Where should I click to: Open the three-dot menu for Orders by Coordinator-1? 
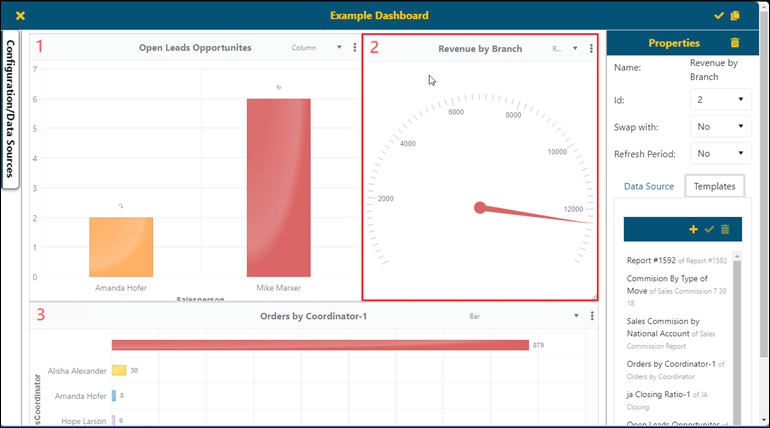click(x=591, y=316)
